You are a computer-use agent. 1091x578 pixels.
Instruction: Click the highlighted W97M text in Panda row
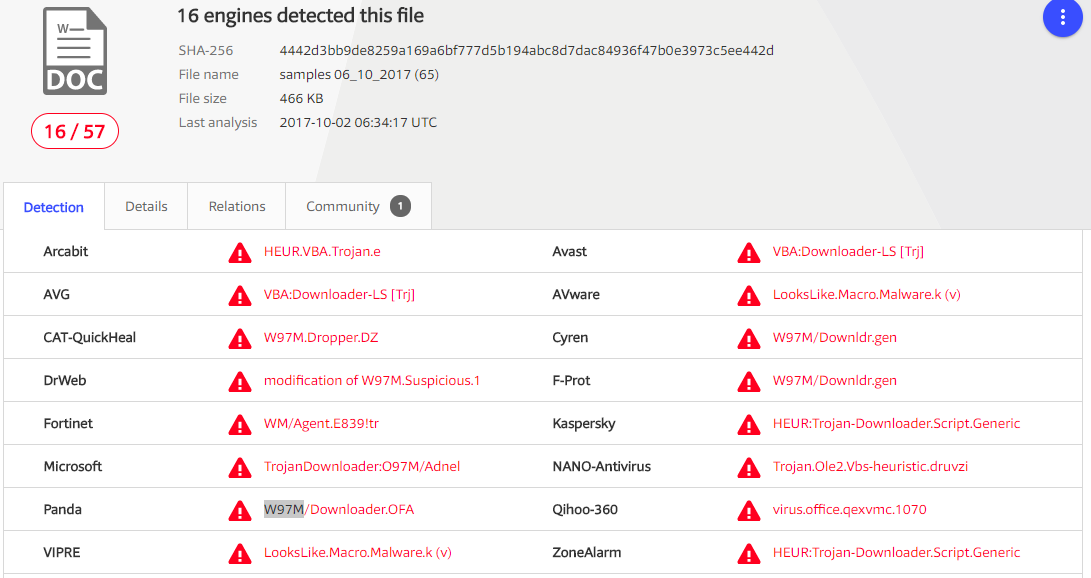284,510
